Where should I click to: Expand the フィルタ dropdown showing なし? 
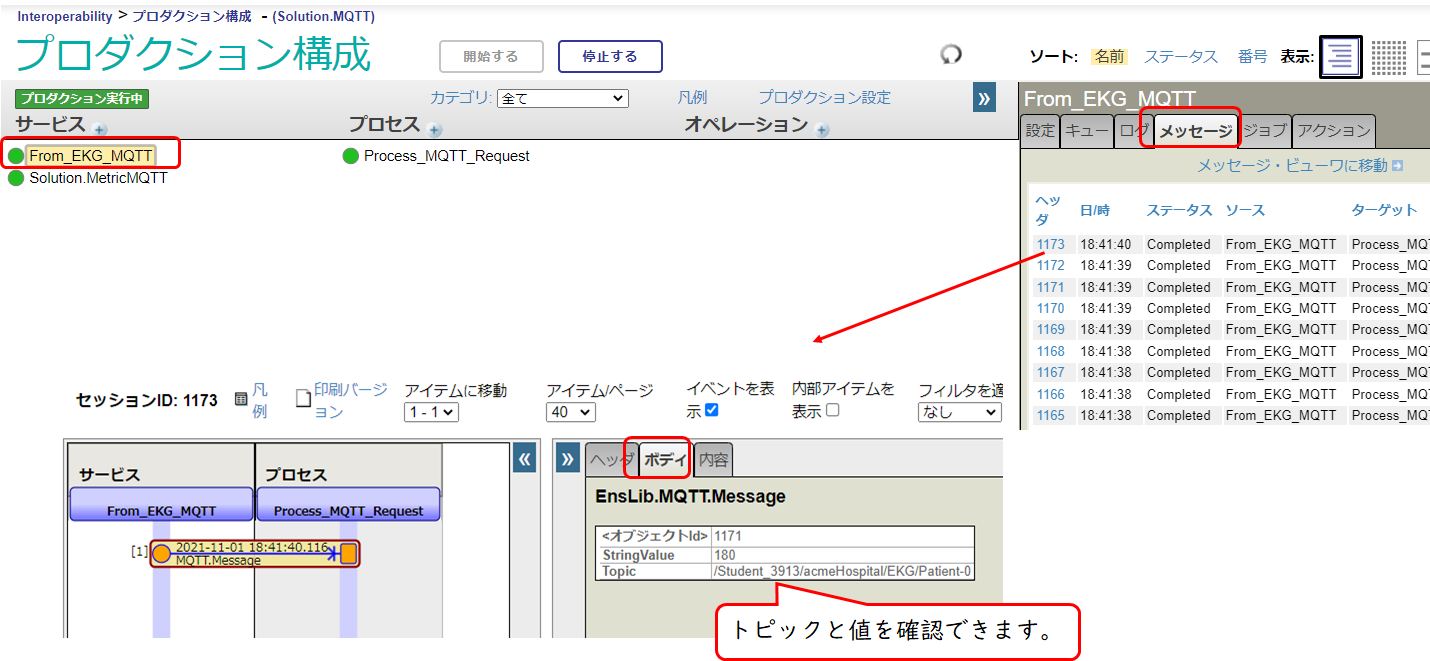click(959, 412)
